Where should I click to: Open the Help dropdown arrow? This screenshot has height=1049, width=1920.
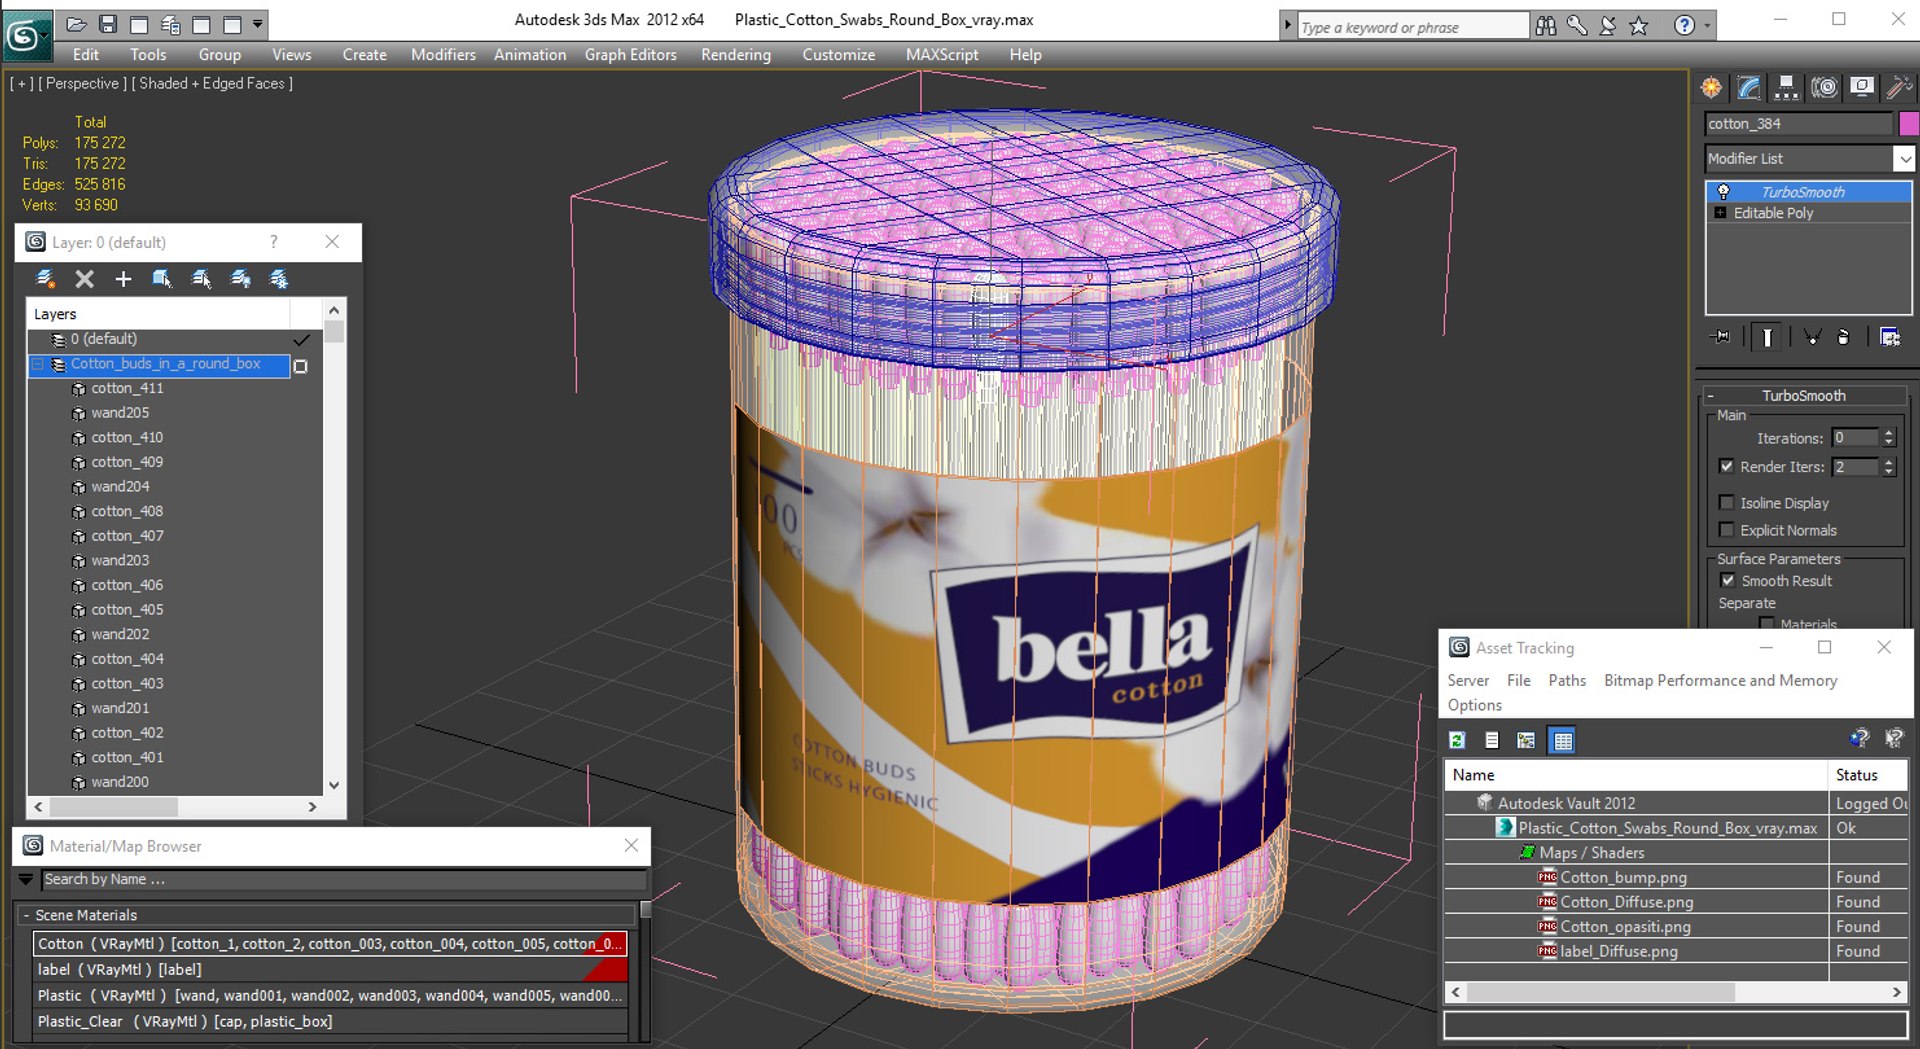(x=1706, y=26)
